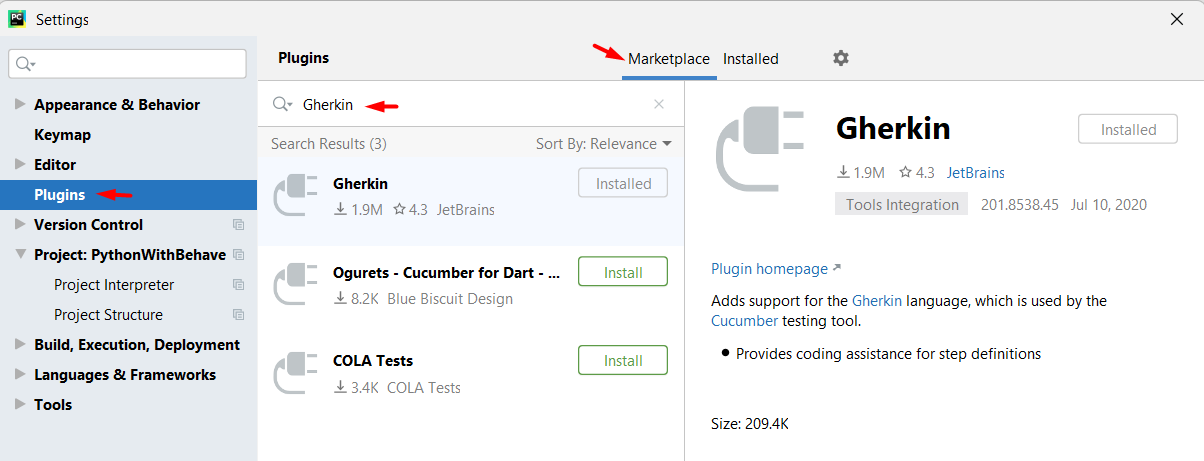Click the project-level icon beside Project: PythonWithBehave
Viewport: 1204px width, 461px height.
(238, 255)
